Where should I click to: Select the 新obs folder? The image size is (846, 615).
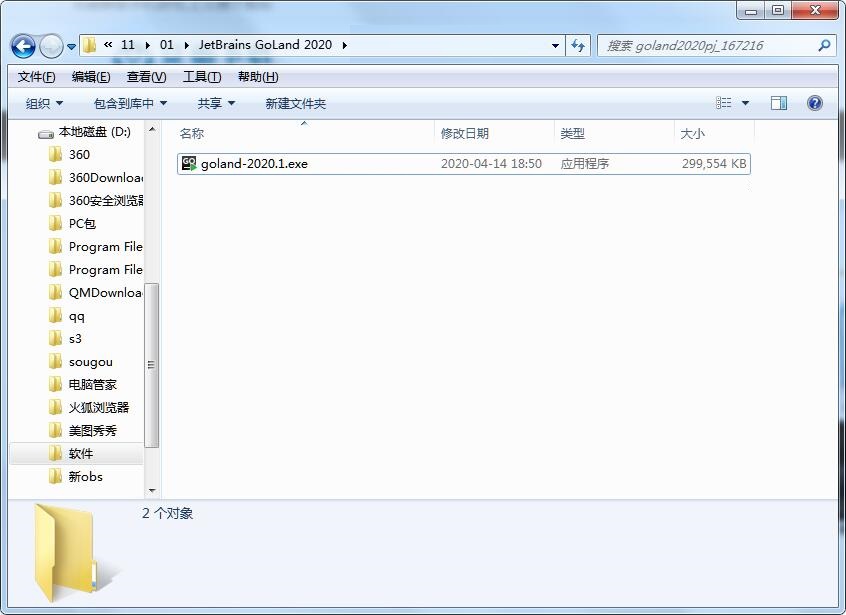(x=85, y=476)
